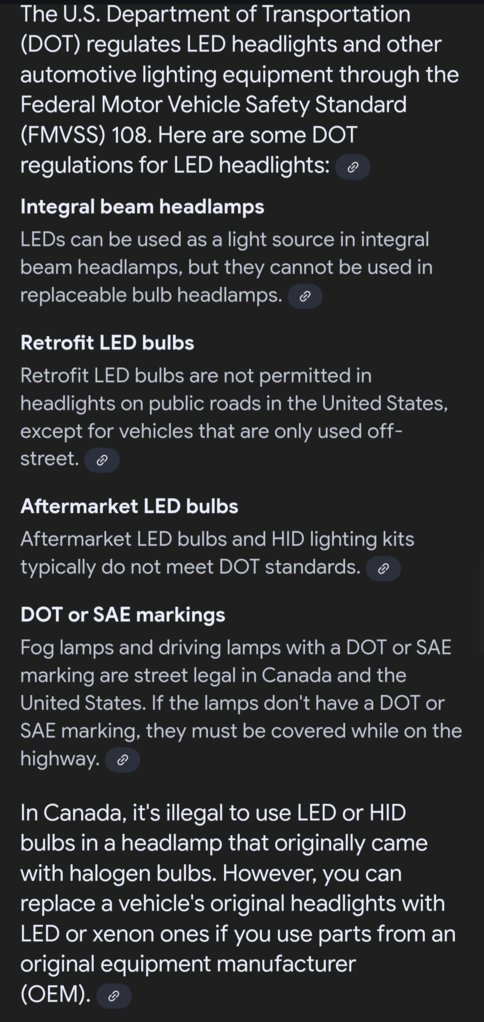Click the paragraph 'Retrofit LED bulbs are not permitted'

[234, 417]
